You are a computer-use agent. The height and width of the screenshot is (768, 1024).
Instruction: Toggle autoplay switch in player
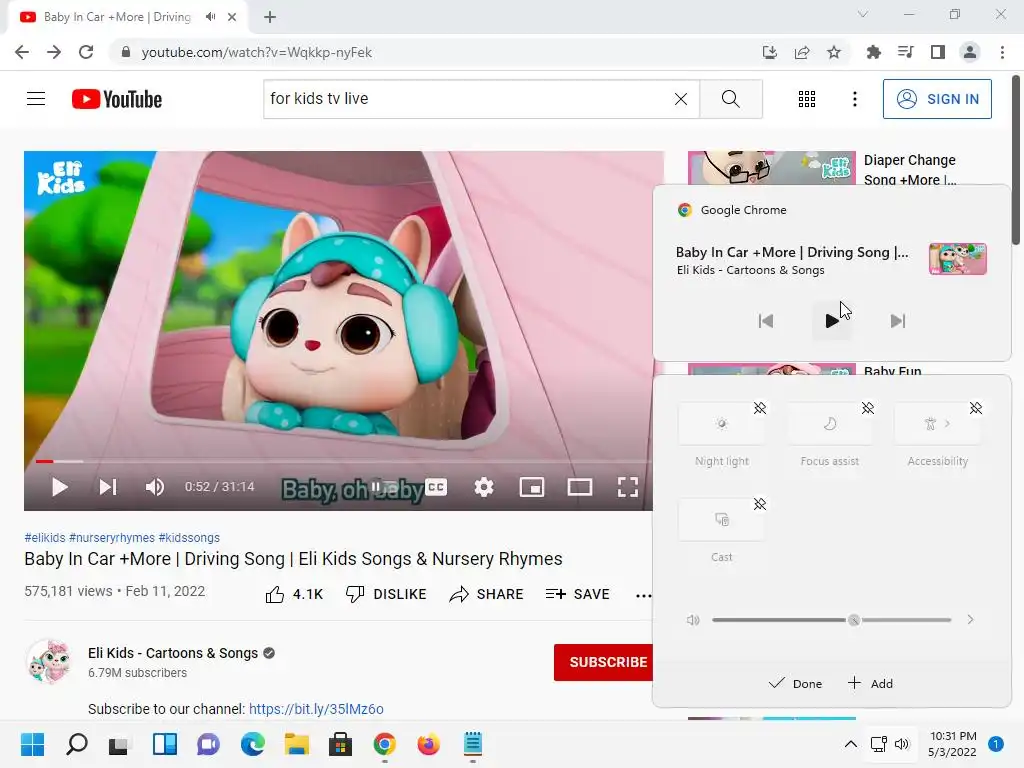(x=385, y=487)
